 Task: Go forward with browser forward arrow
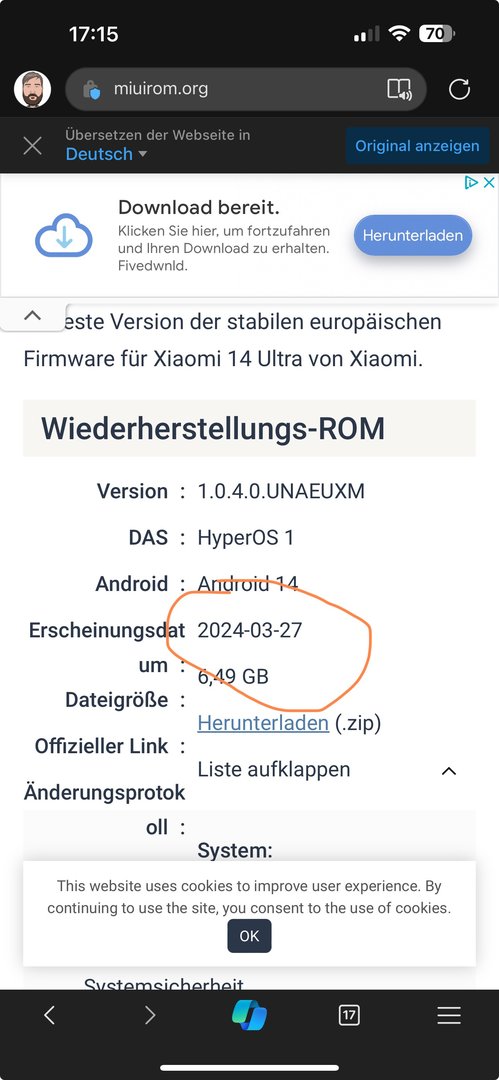tap(150, 1015)
